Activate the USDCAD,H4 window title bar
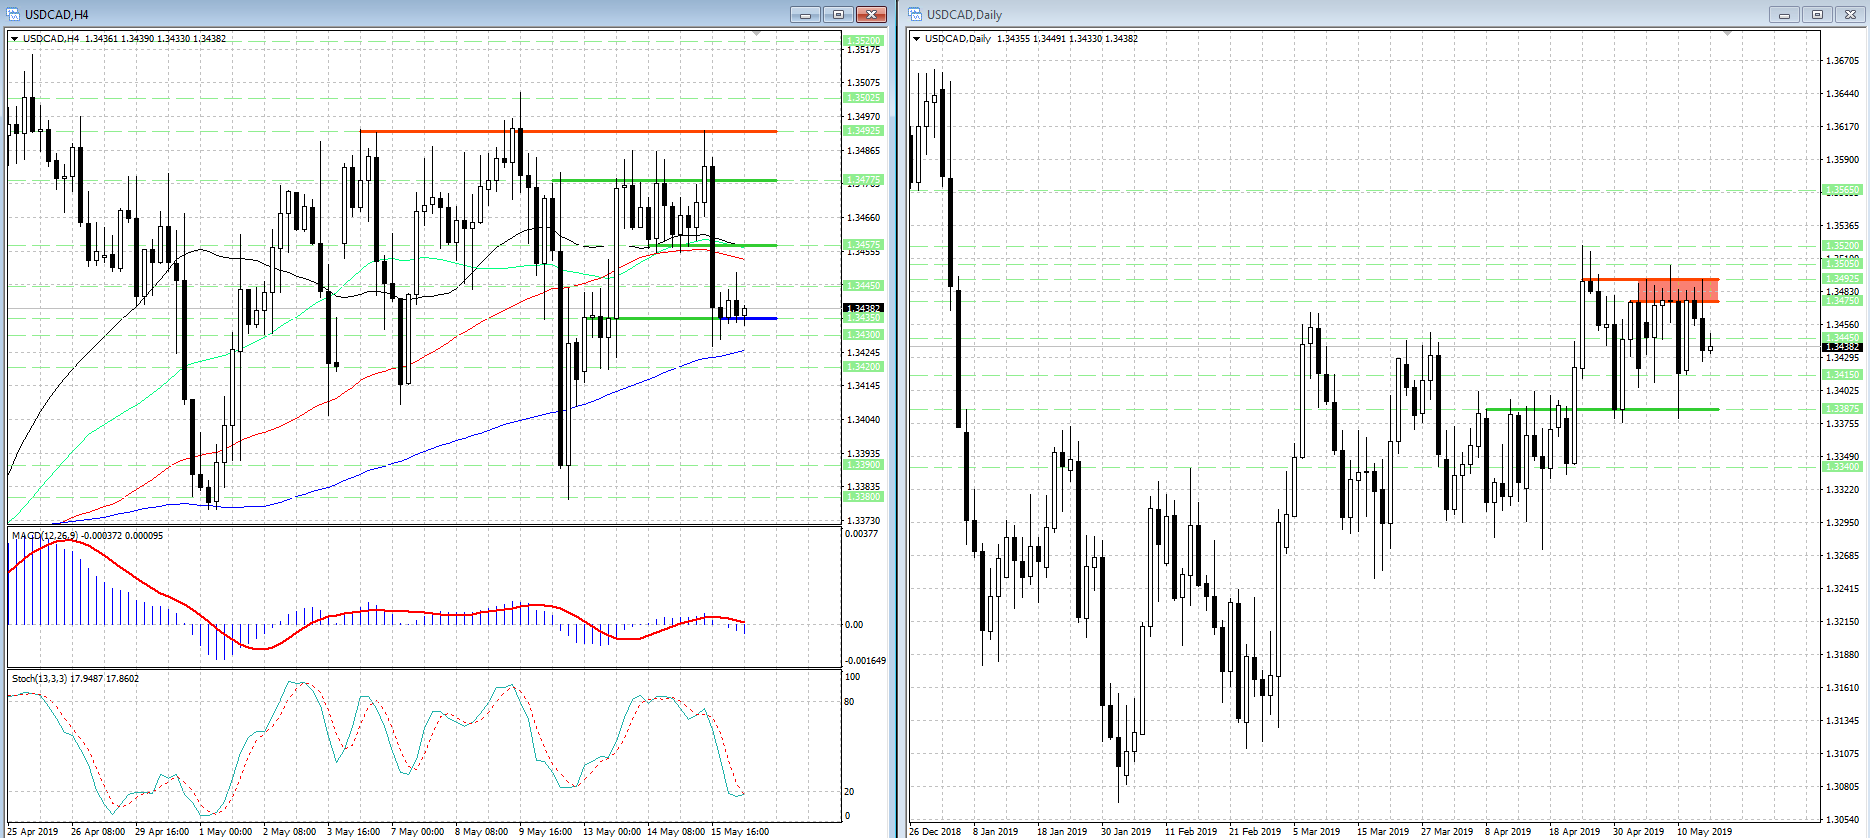Viewport: 1870px width, 838px height. (x=400, y=14)
